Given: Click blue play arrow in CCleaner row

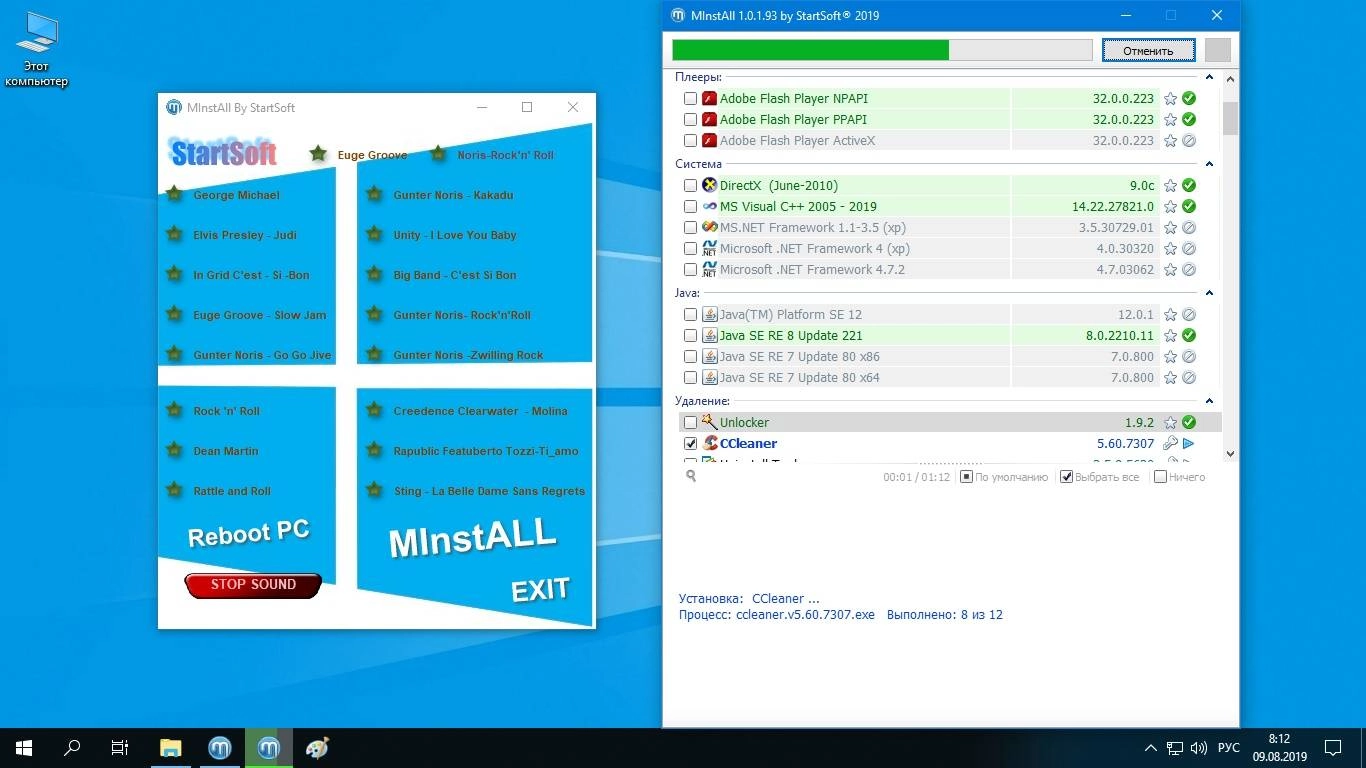Looking at the screenshot, I should click(x=1189, y=443).
